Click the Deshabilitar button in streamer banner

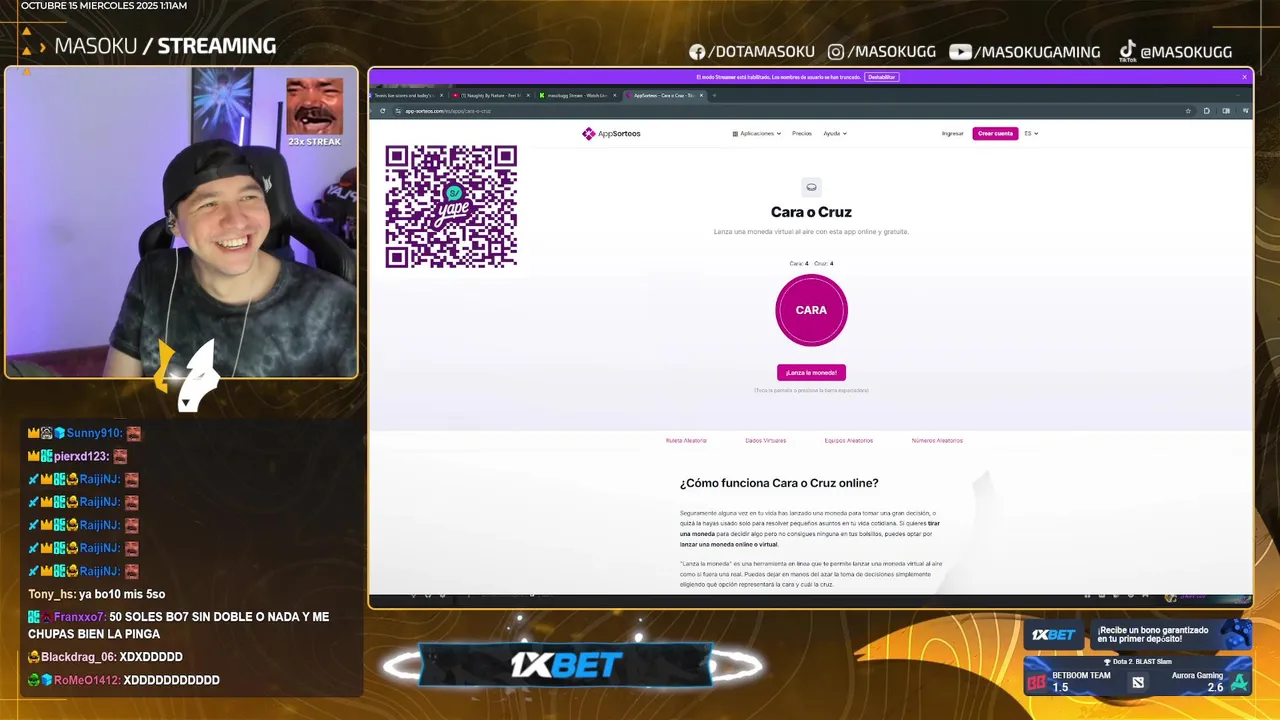pyautogui.click(x=881, y=77)
